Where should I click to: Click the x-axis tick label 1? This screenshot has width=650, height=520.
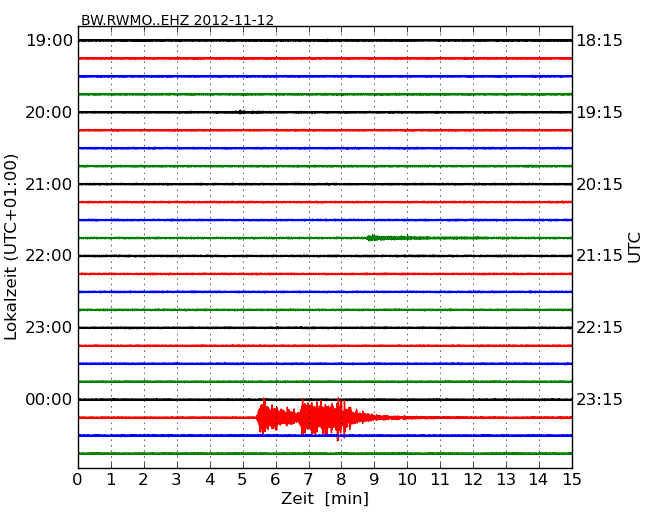coord(111,479)
